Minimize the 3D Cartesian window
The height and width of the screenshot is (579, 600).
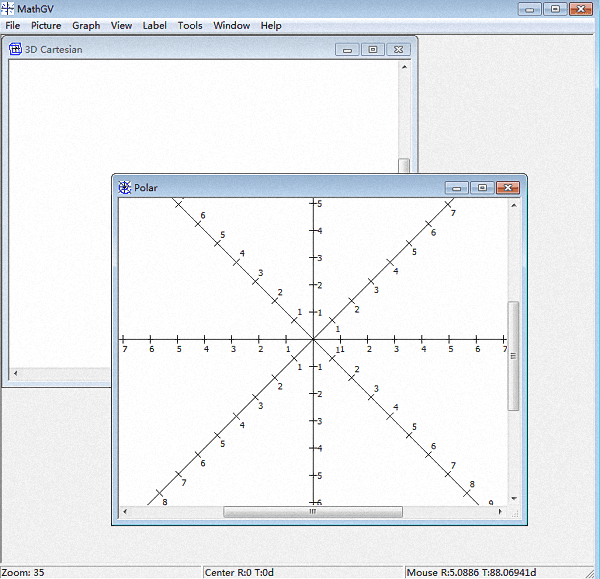(347, 49)
